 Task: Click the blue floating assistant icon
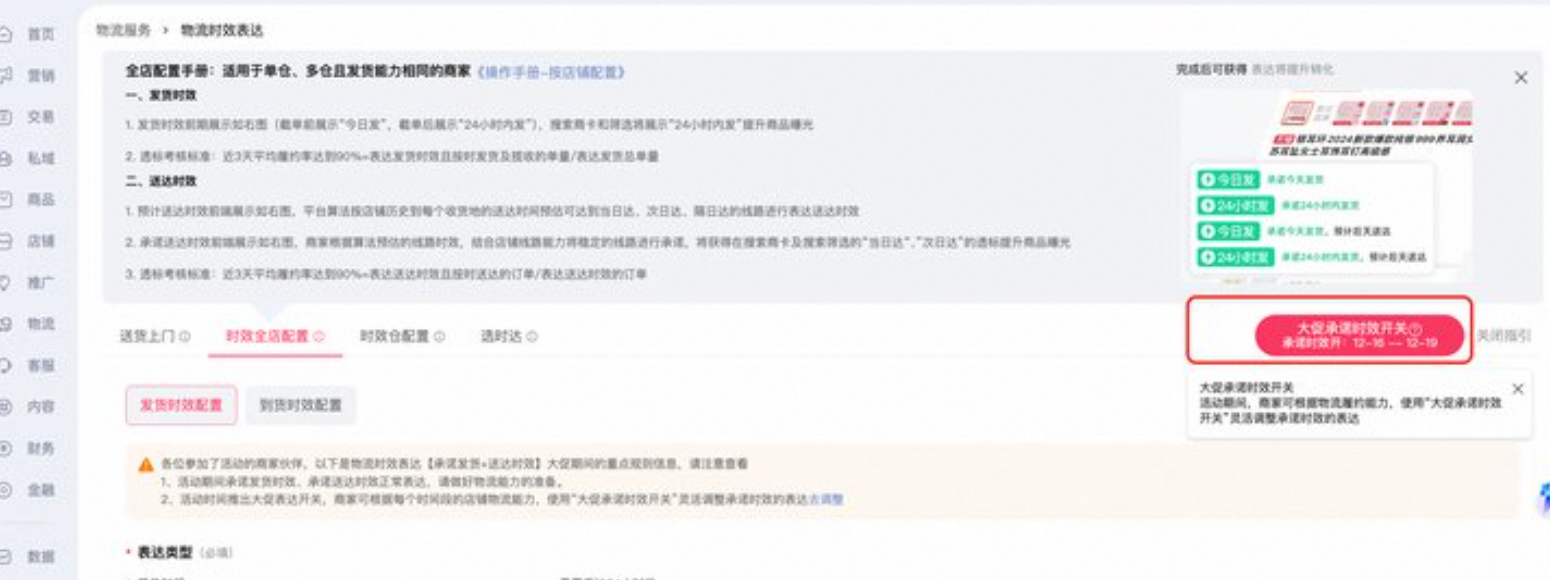[x=1542, y=500]
